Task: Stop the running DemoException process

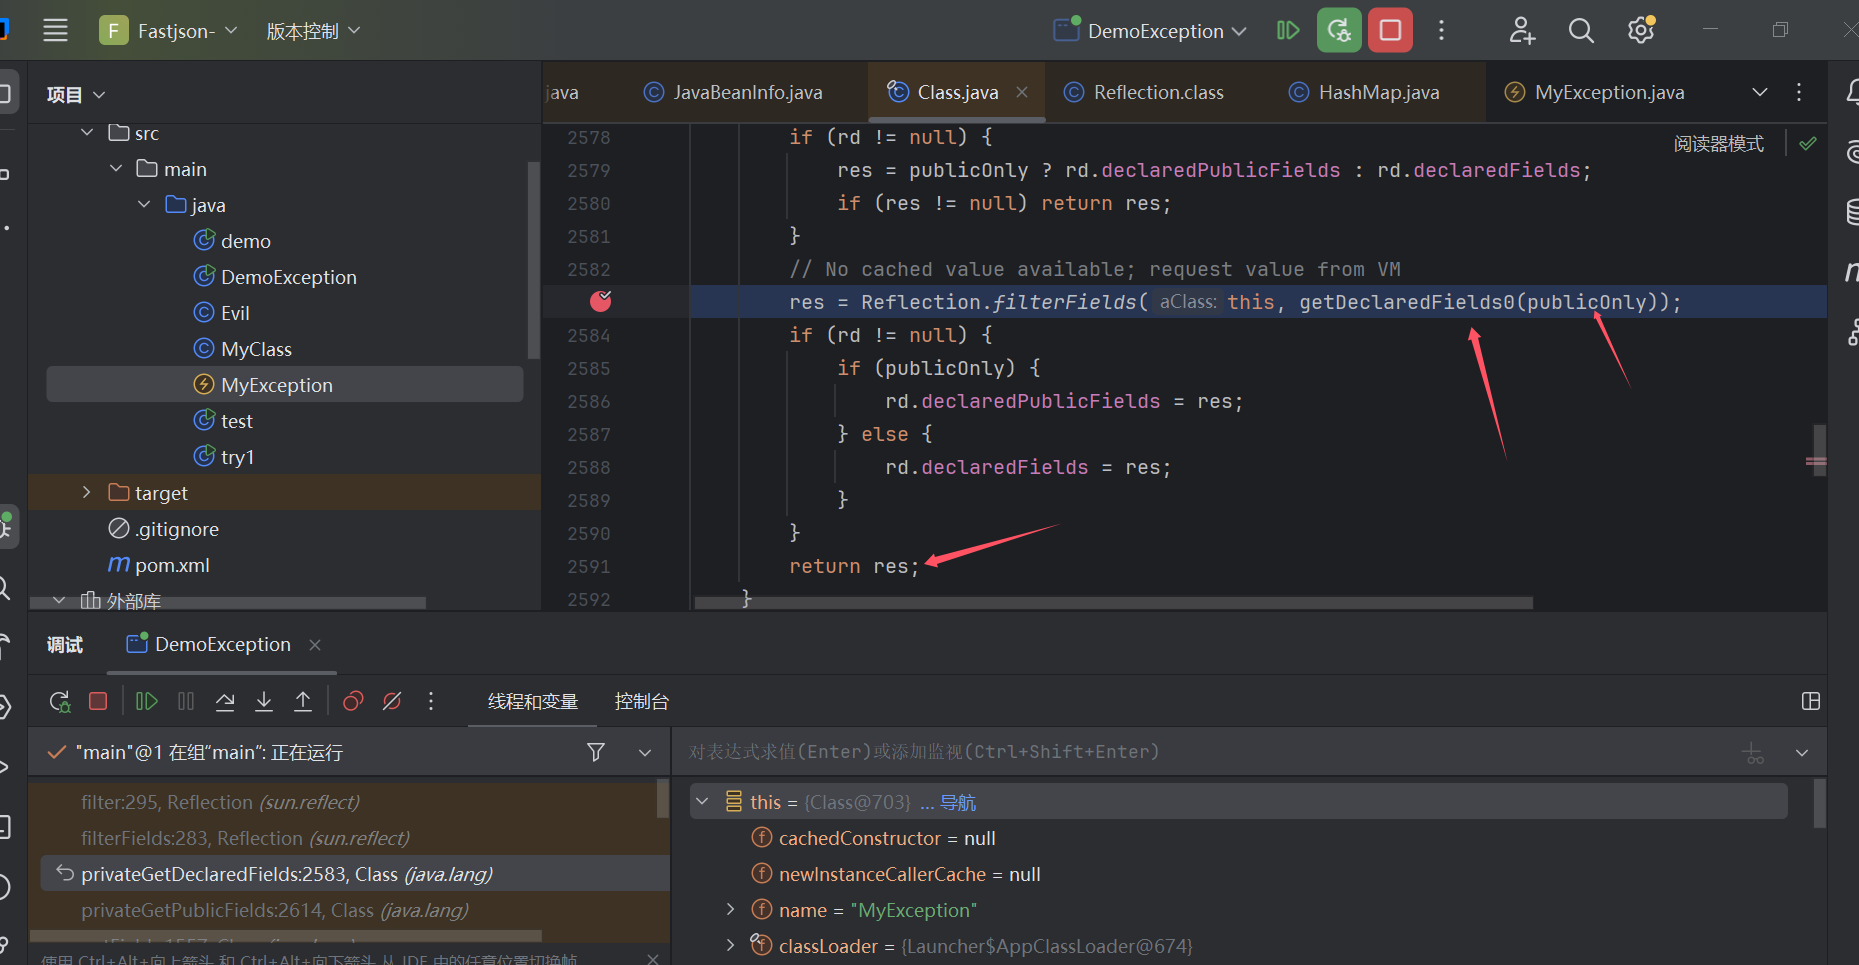Action: click(x=1390, y=30)
